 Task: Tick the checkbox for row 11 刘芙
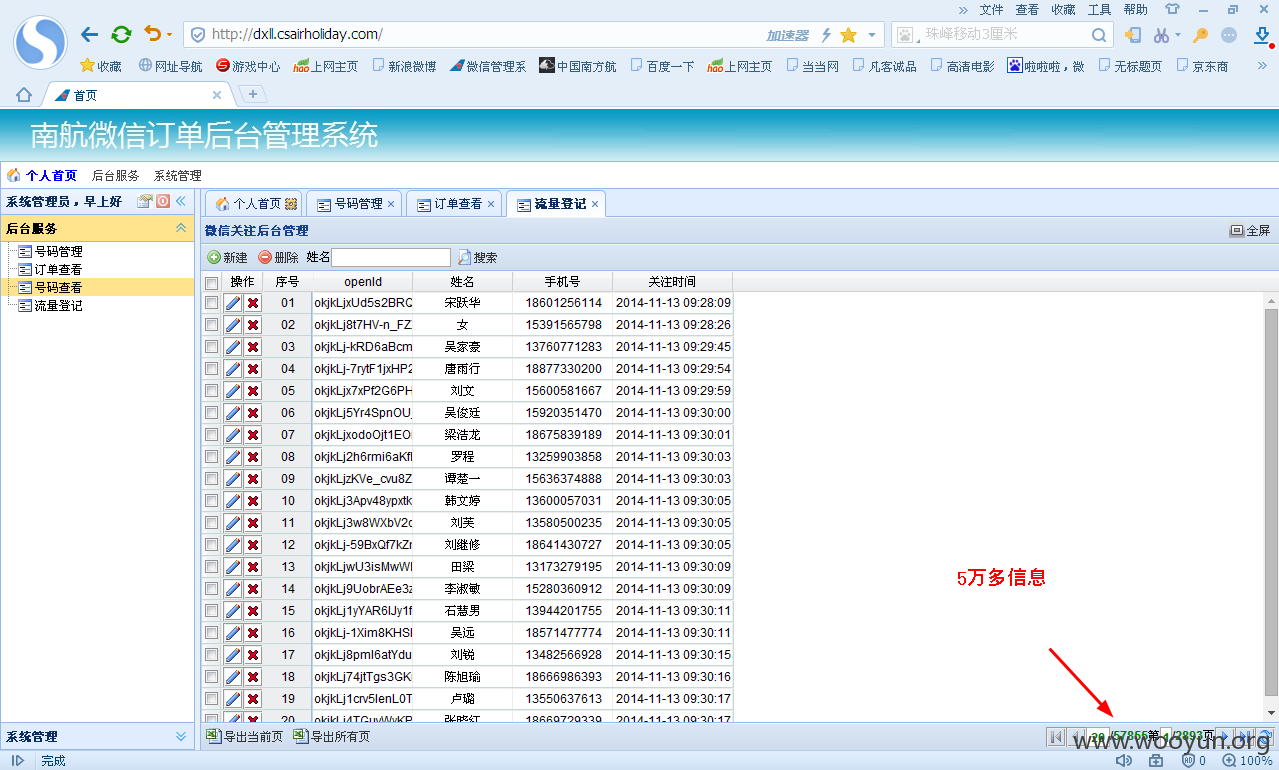(211, 522)
